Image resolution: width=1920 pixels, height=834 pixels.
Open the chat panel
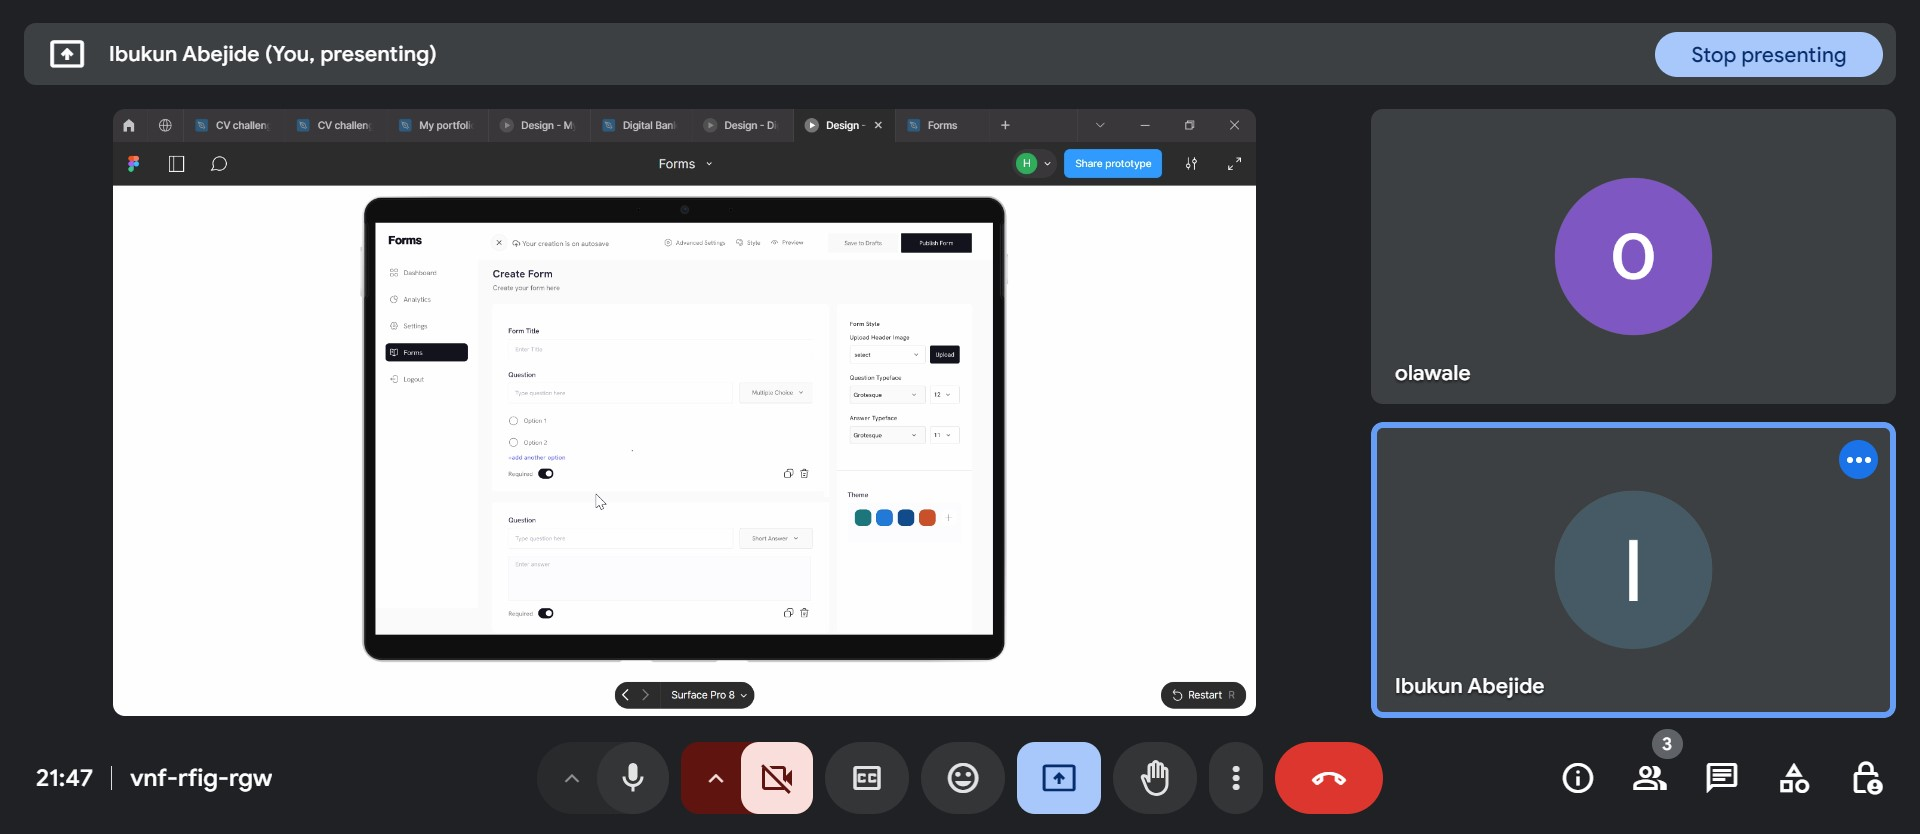pyautogui.click(x=1721, y=778)
